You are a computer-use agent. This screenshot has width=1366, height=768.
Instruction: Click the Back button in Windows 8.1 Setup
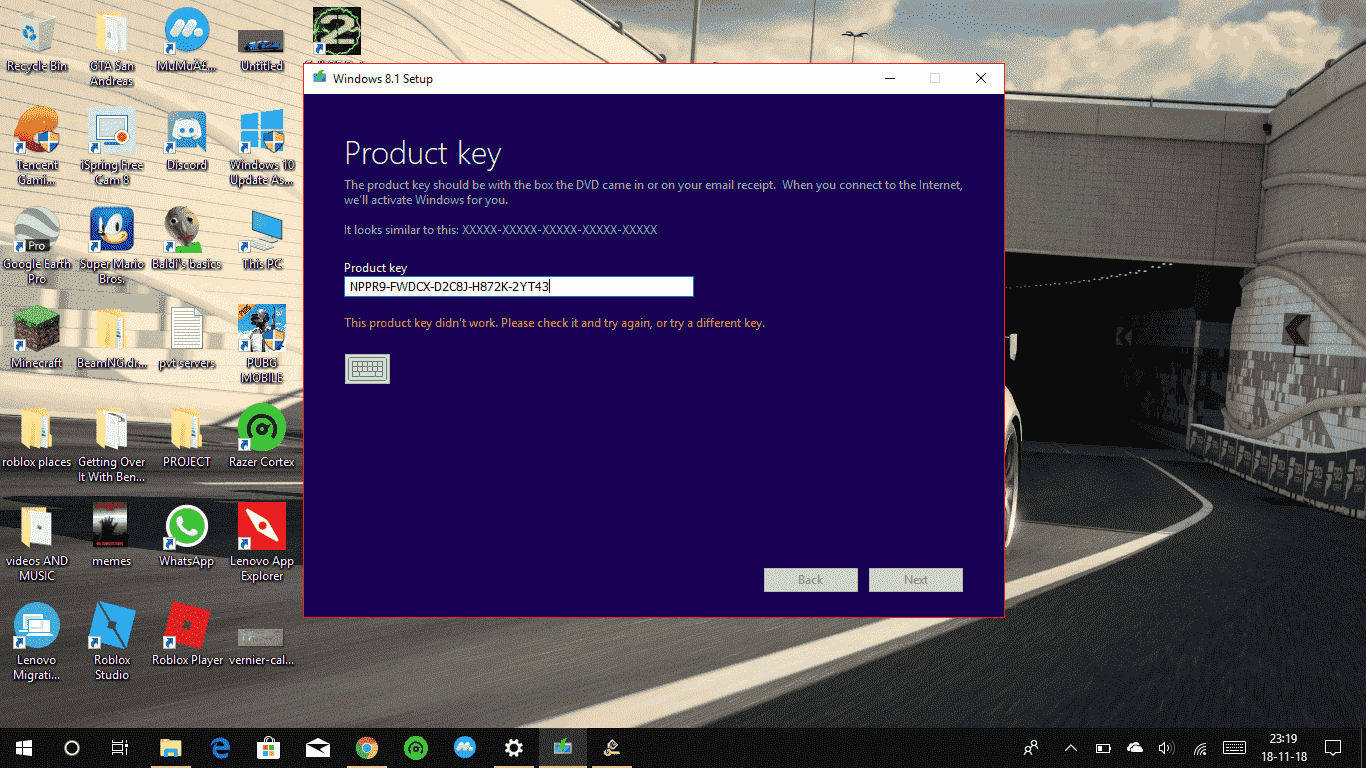tap(811, 580)
